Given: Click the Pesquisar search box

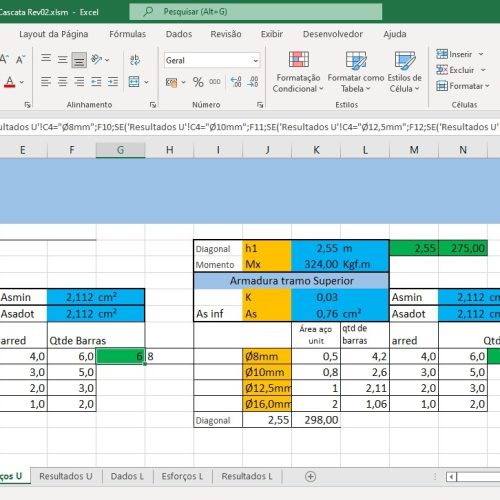Looking at the screenshot, I should pos(256,12).
